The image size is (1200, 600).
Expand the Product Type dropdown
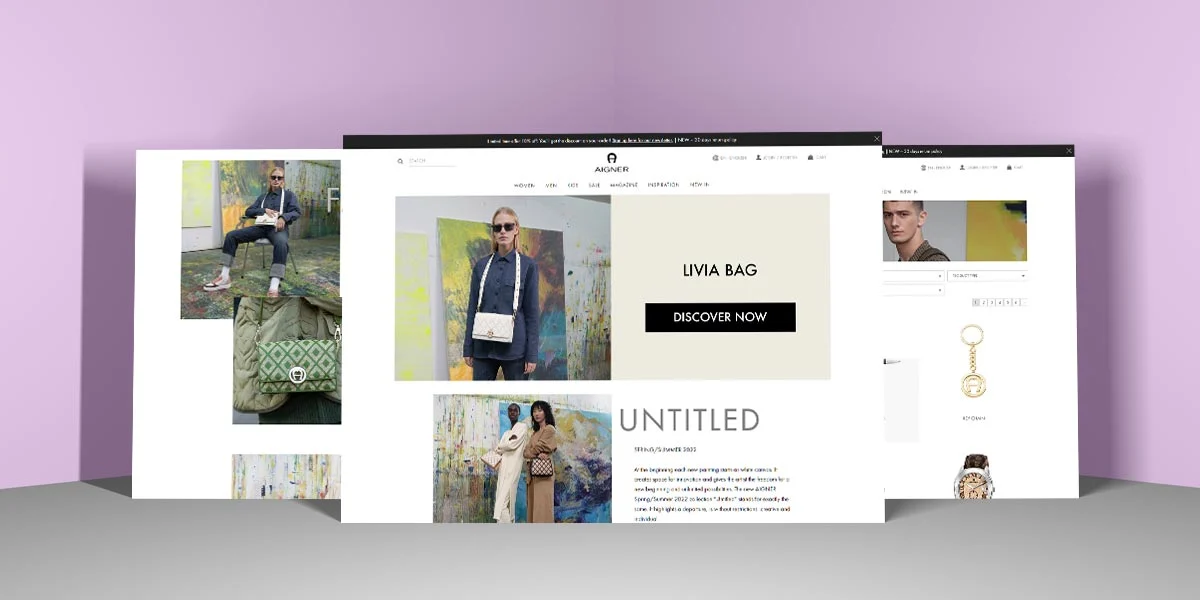point(987,275)
